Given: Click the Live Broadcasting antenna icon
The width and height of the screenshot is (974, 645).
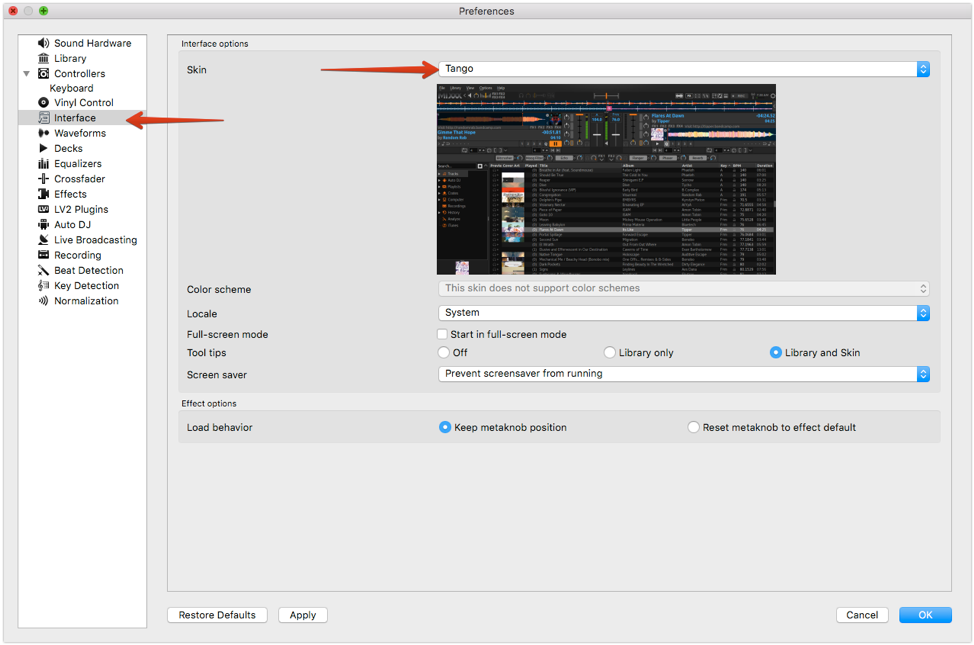Looking at the screenshot, I should point(43,240).
